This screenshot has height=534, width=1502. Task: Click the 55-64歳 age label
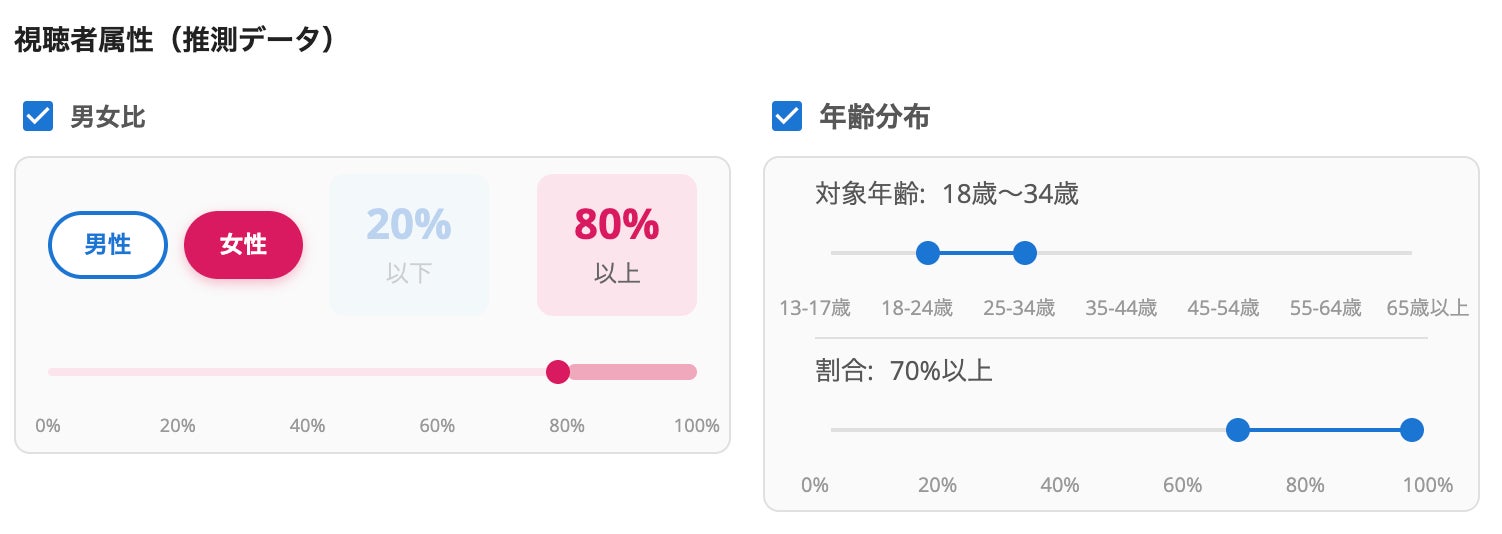click(1325, 308)
